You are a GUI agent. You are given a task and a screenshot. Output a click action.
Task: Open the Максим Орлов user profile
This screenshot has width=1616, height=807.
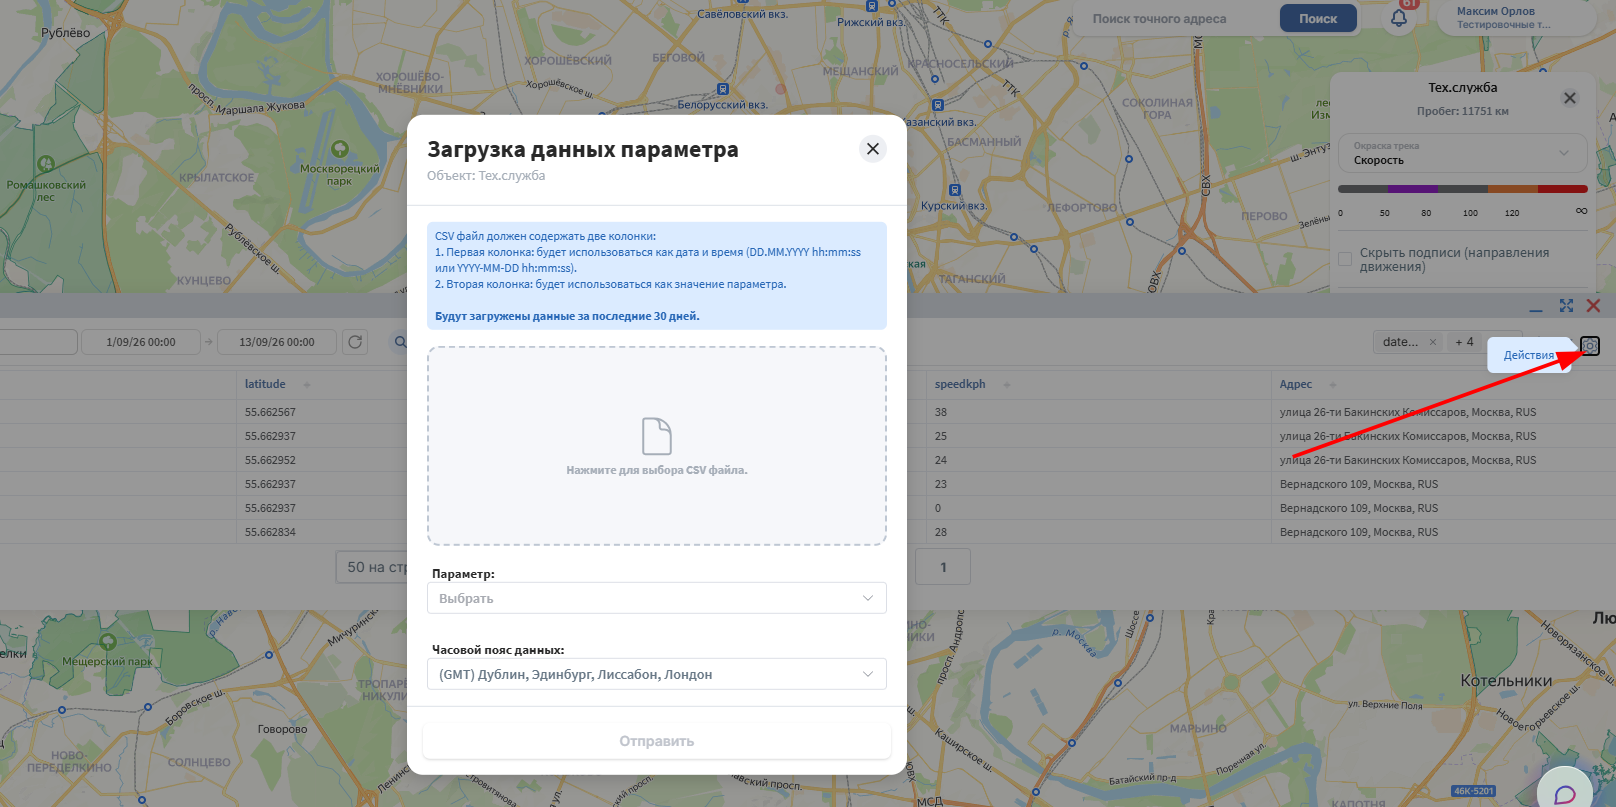coord(1504,17)
